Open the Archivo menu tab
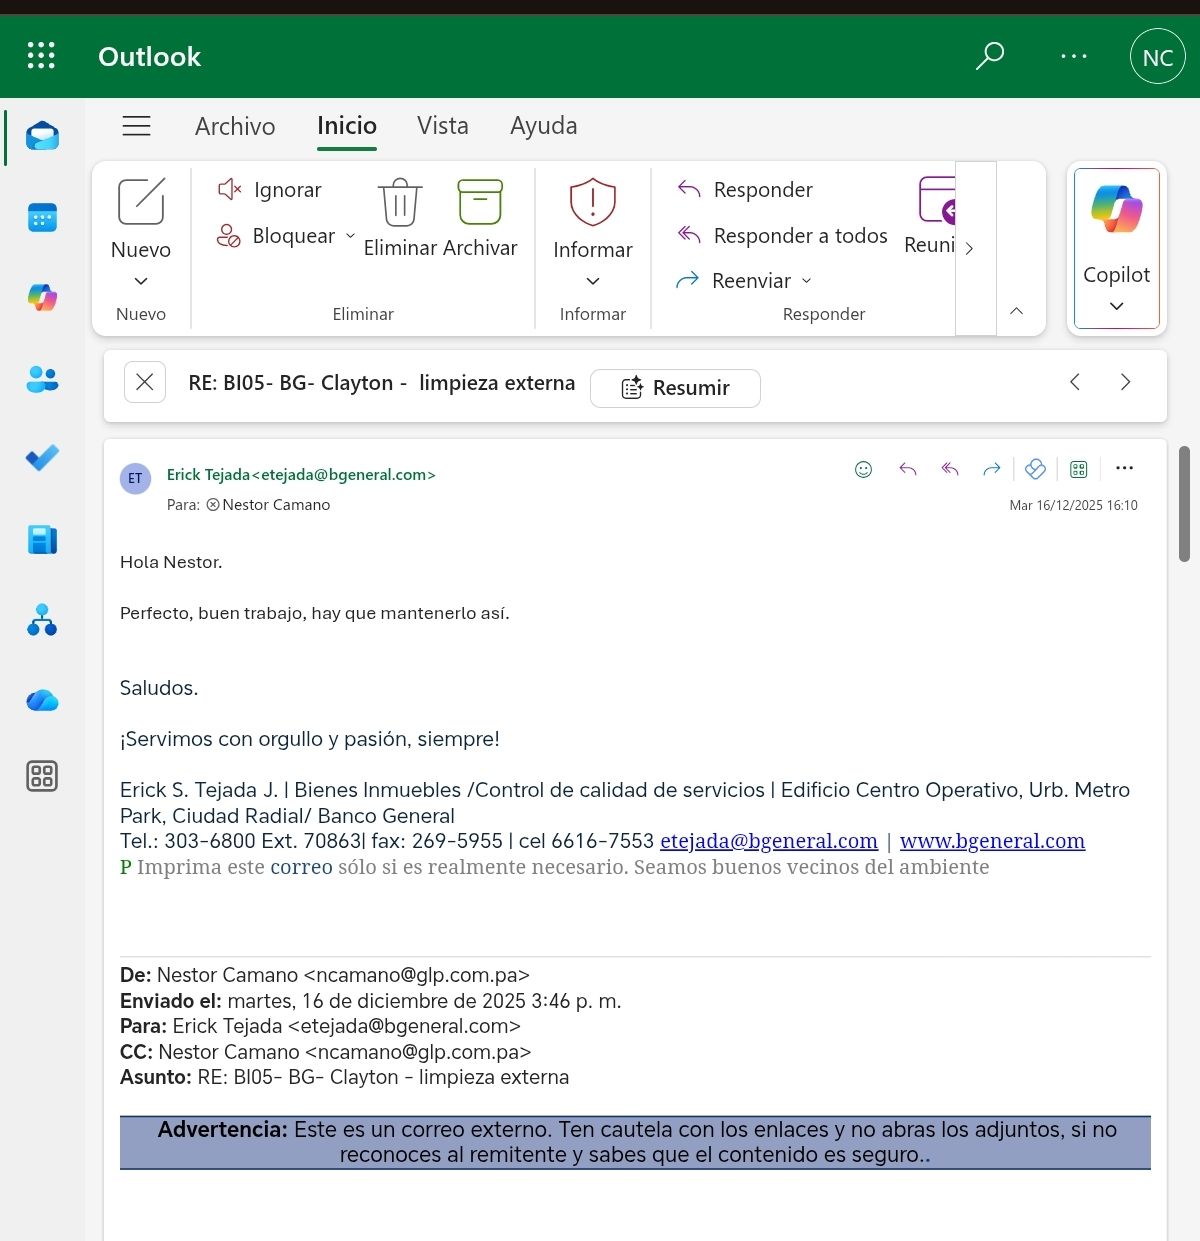1200x1241 pixels. pos(235,126)
